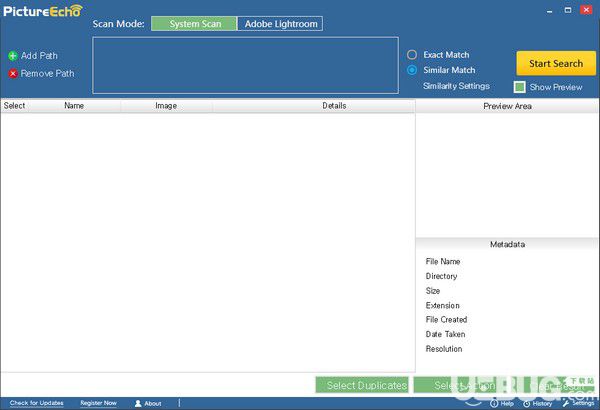Click the Register Now link

click(x=98, y=403)
